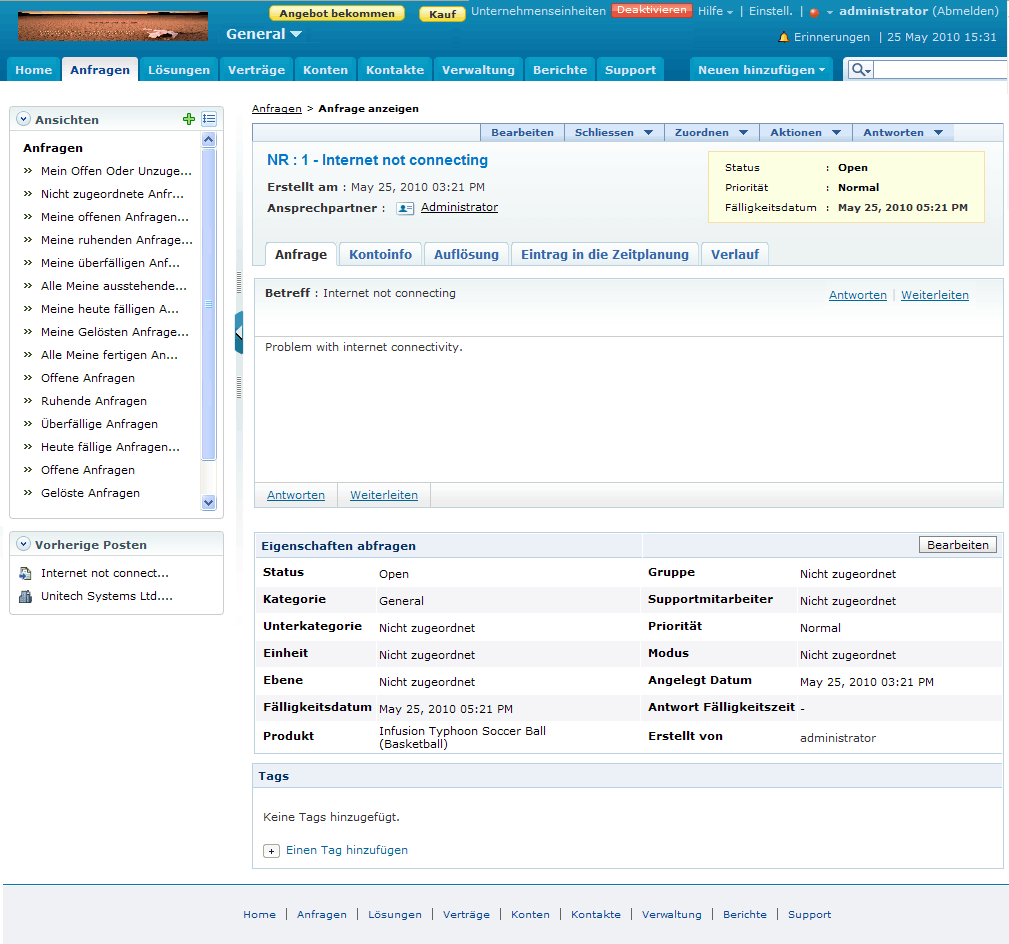The image size is (1009, 944).
Task: Open the Kontakte tab
Action: pos(395,69)
